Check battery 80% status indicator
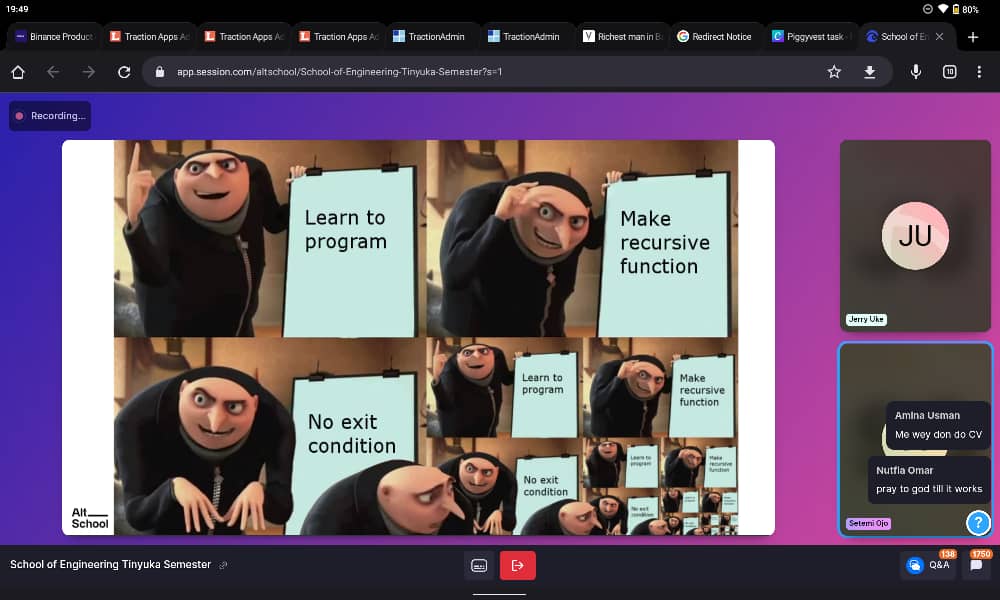 click(966, 10)
